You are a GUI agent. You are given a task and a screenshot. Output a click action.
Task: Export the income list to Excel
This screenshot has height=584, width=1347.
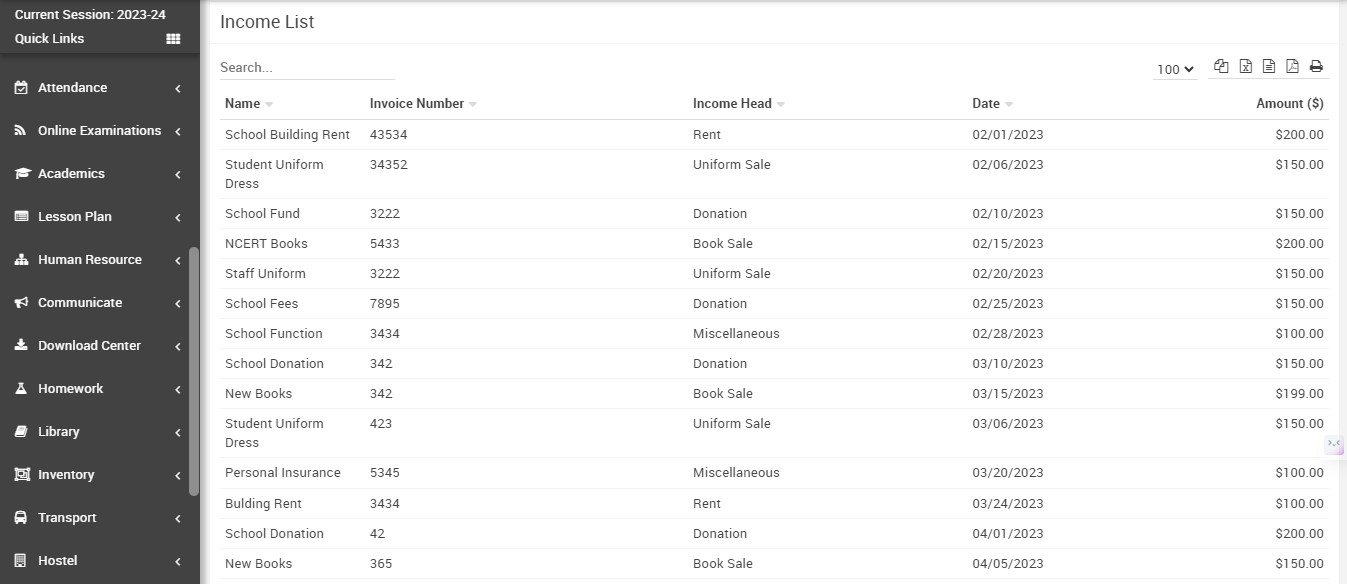click(1245, 67)
